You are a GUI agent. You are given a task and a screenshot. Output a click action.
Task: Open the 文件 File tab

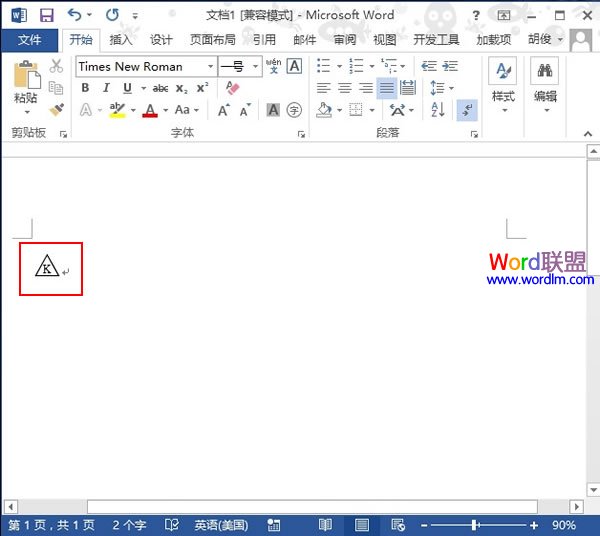click(29, 40)
